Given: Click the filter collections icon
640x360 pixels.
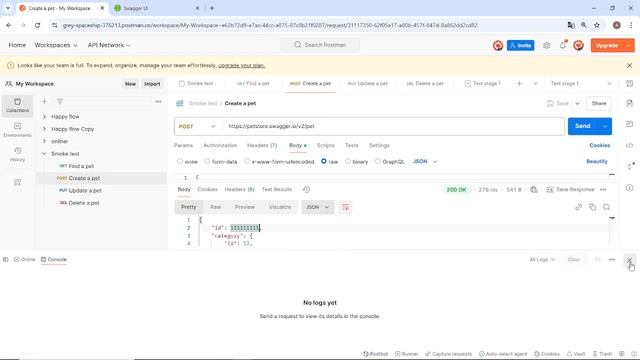Looking at the screenshot, I should tap(60, 102).
